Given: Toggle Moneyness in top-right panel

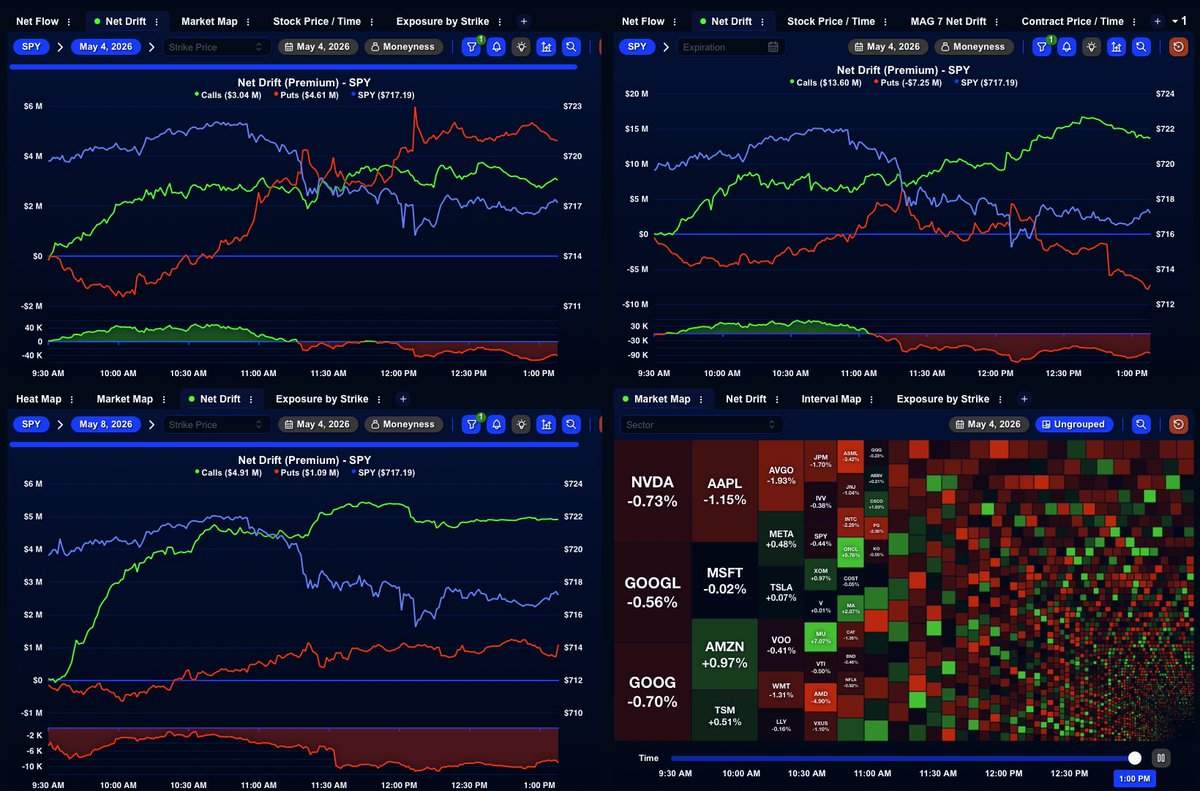Looking at the screenshot, I should 972,46.
